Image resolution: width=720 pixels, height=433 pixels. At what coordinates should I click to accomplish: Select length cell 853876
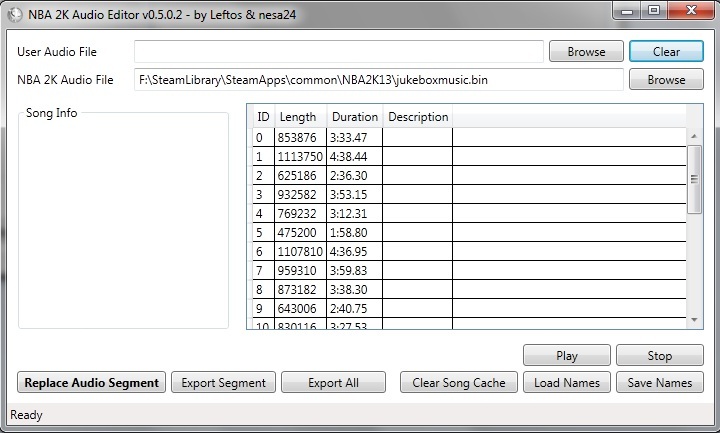(x=300, y=137)
